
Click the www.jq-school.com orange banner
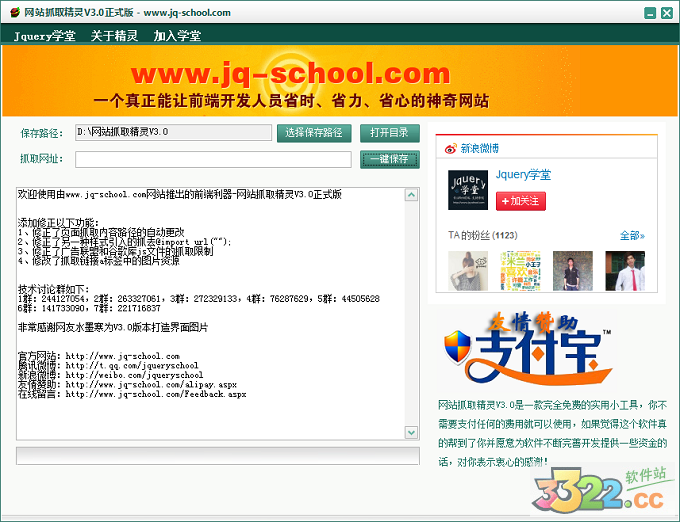pos(340,81)
